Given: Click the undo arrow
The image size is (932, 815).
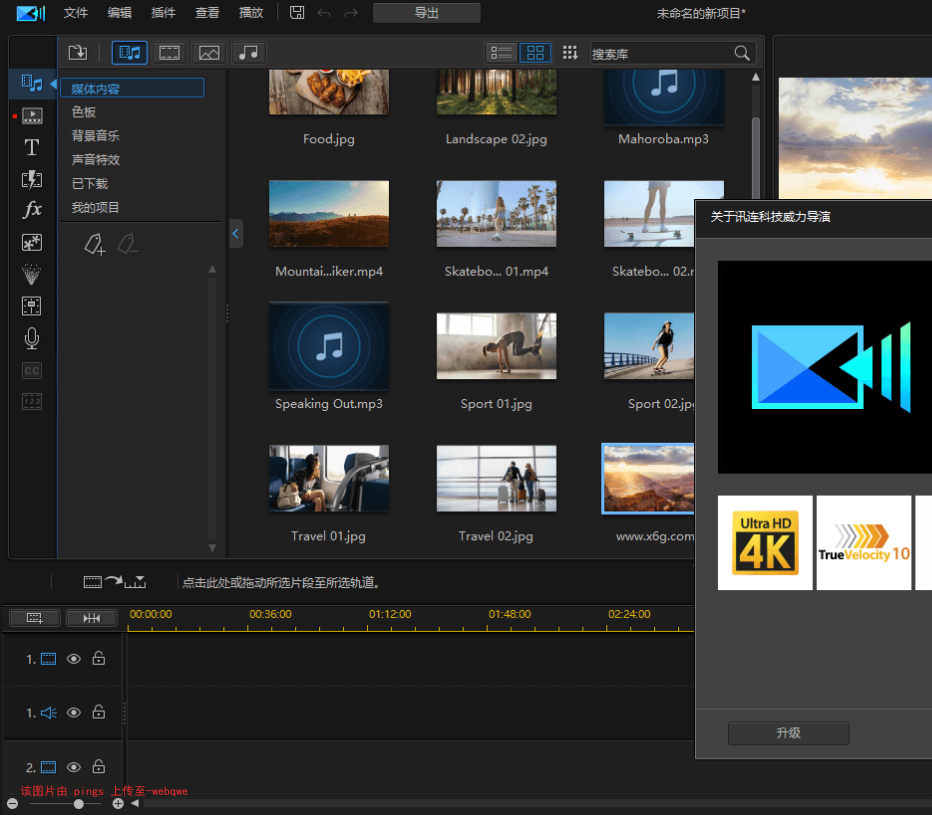Looking at the screenshot, I should pyautogui.click(x=324, y=12).
